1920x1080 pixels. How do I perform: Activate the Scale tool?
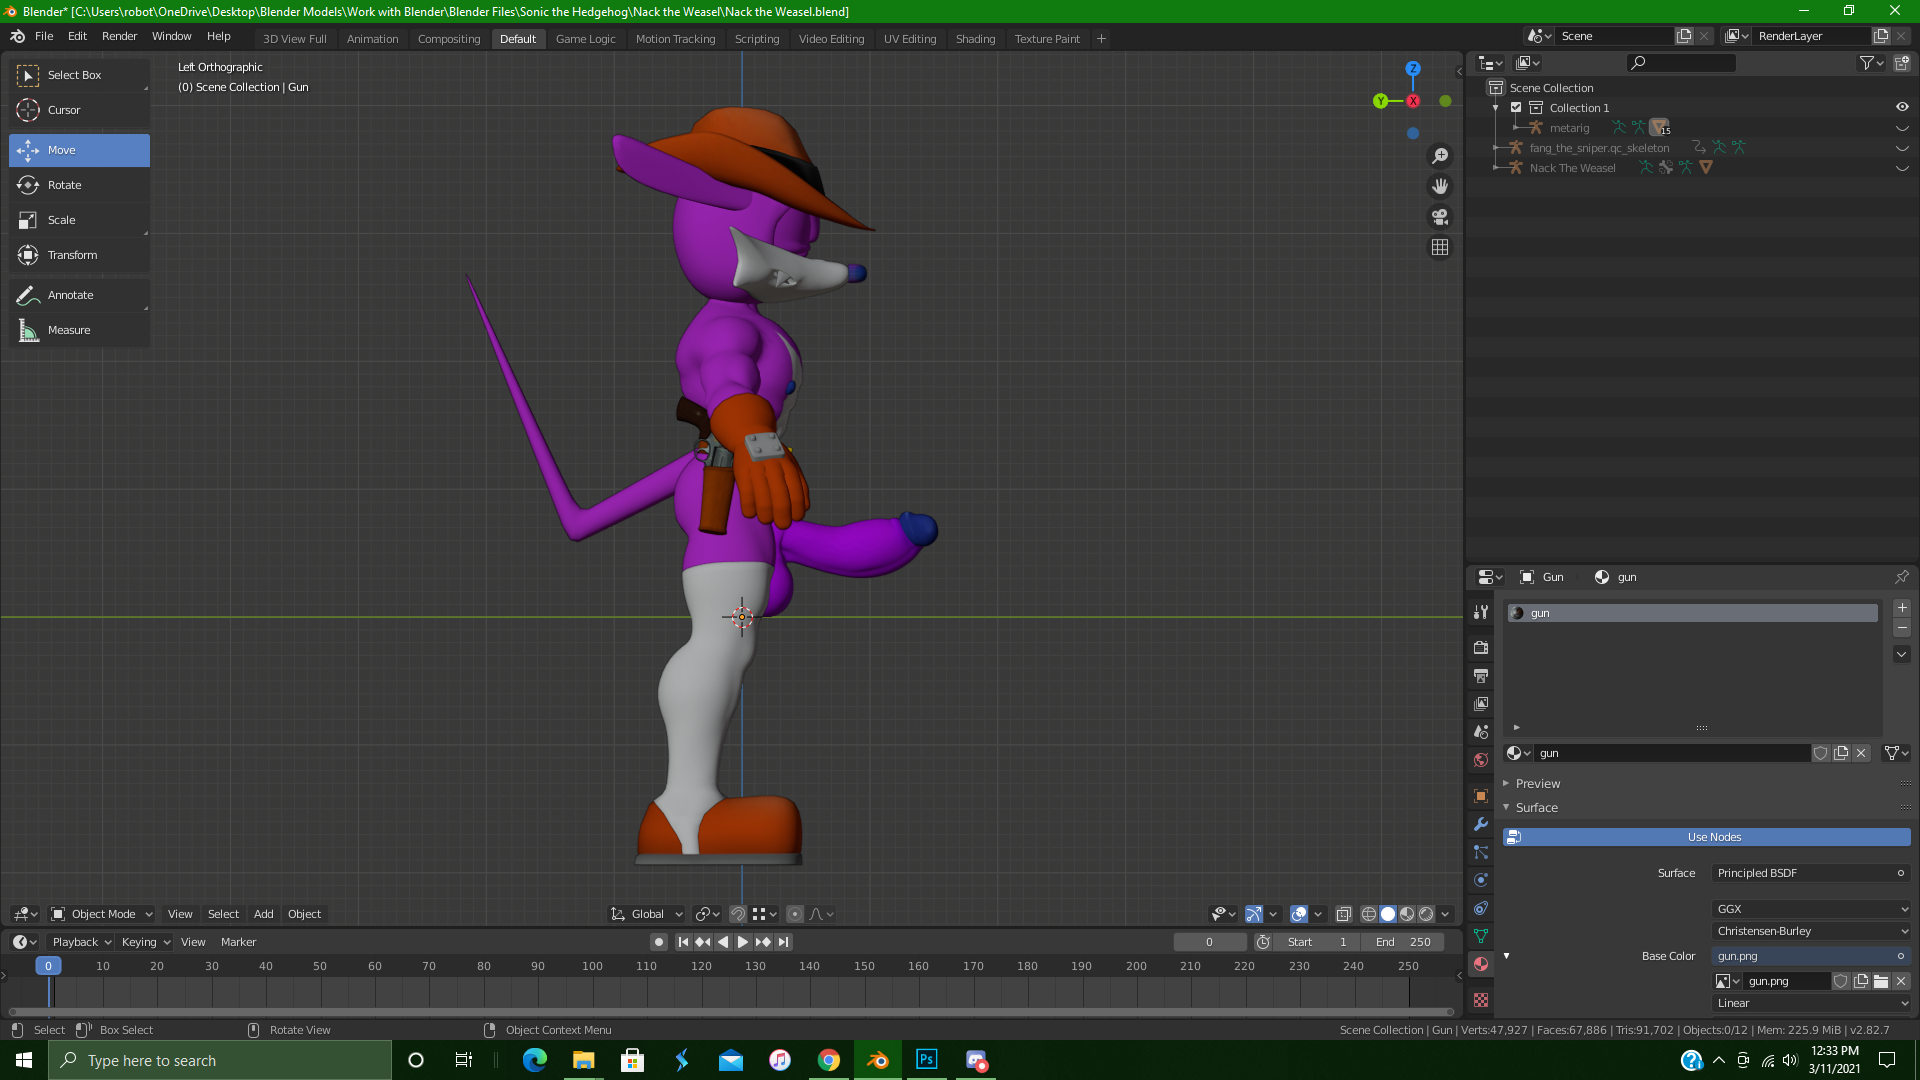[79, 220]
